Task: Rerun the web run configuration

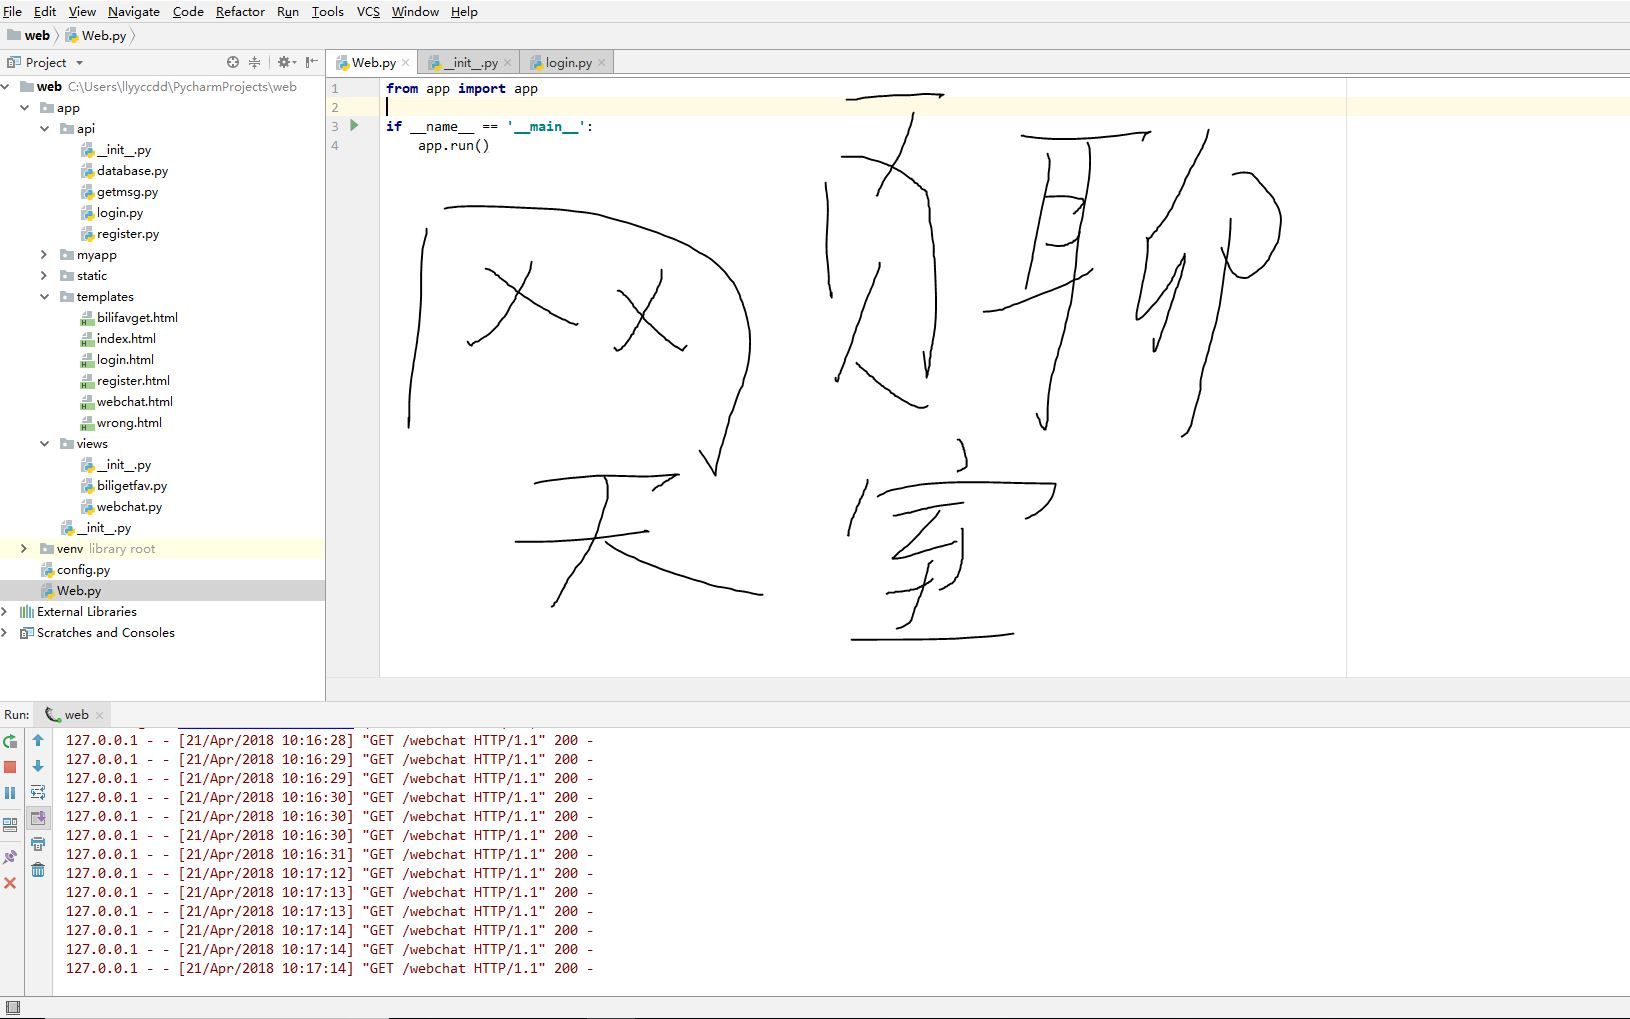Action: click(10, 741)
